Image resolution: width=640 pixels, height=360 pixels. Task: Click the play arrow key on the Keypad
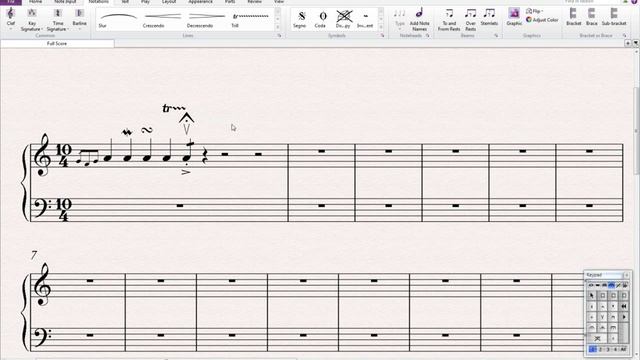(x=624, y=317)
